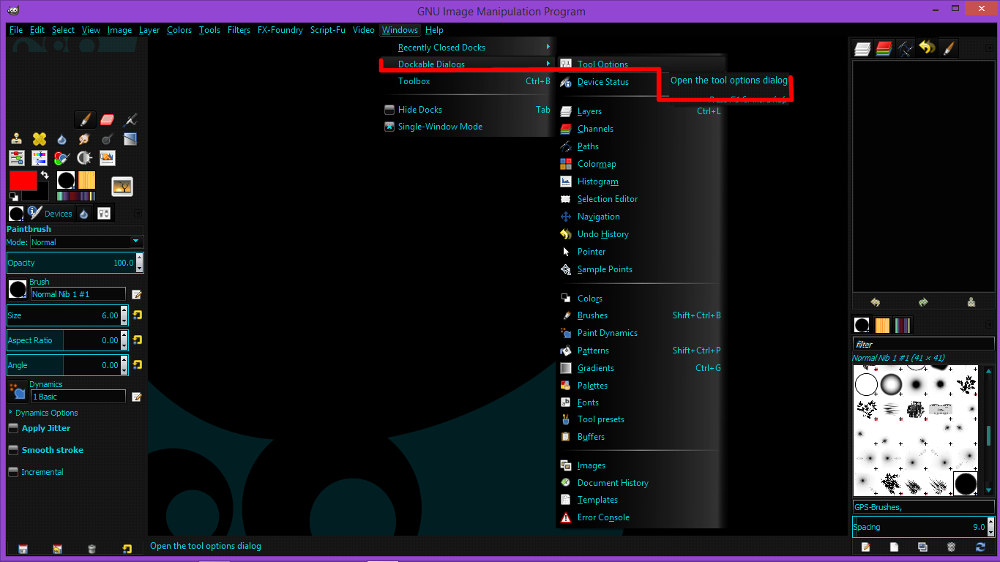The height and width of the screenshot is (562, 1000).
Task: Open right dock tab configure arrow
Action: pyautogui.click(x=989, y=48)
